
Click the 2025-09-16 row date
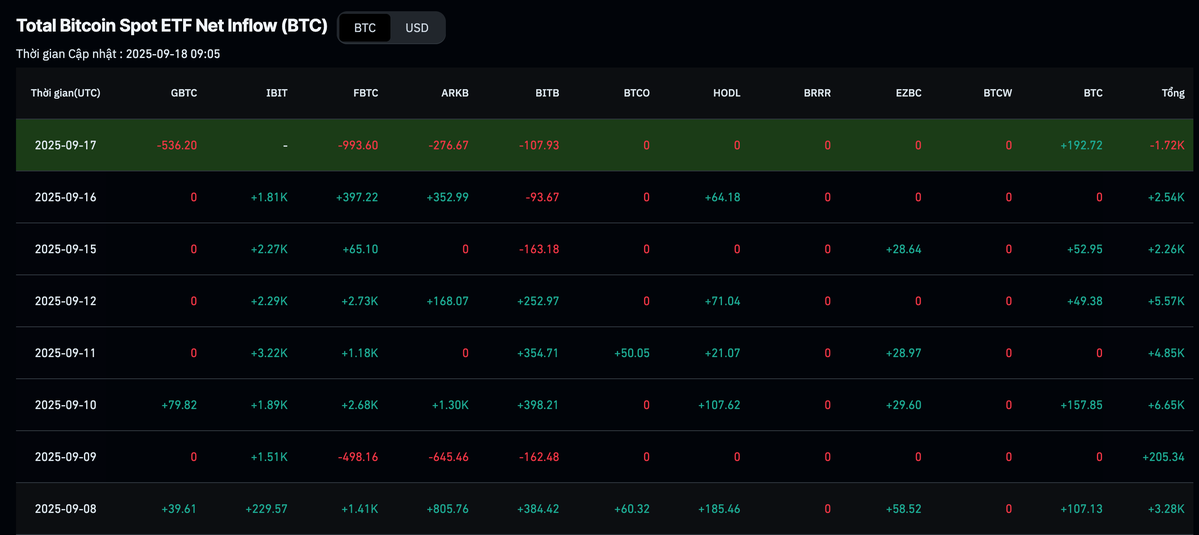65,197
